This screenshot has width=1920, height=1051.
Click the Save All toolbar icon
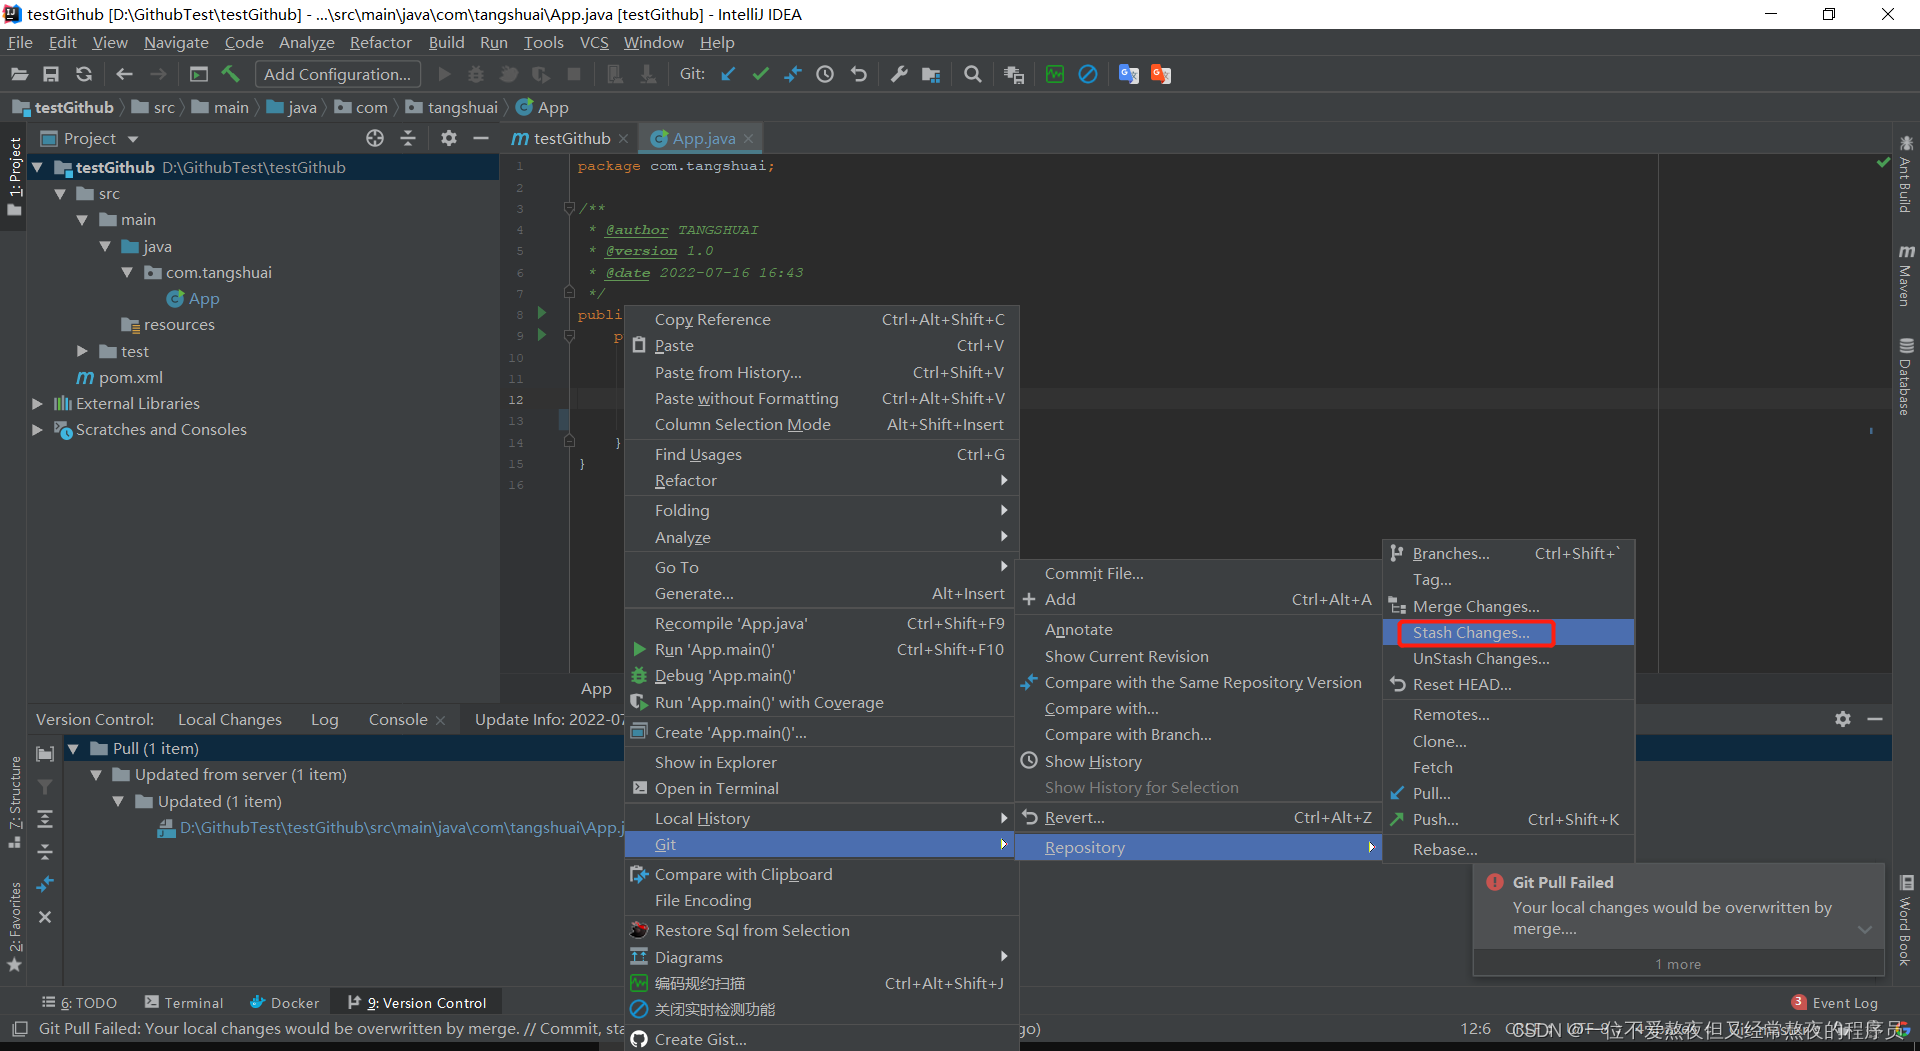[51, 74]
